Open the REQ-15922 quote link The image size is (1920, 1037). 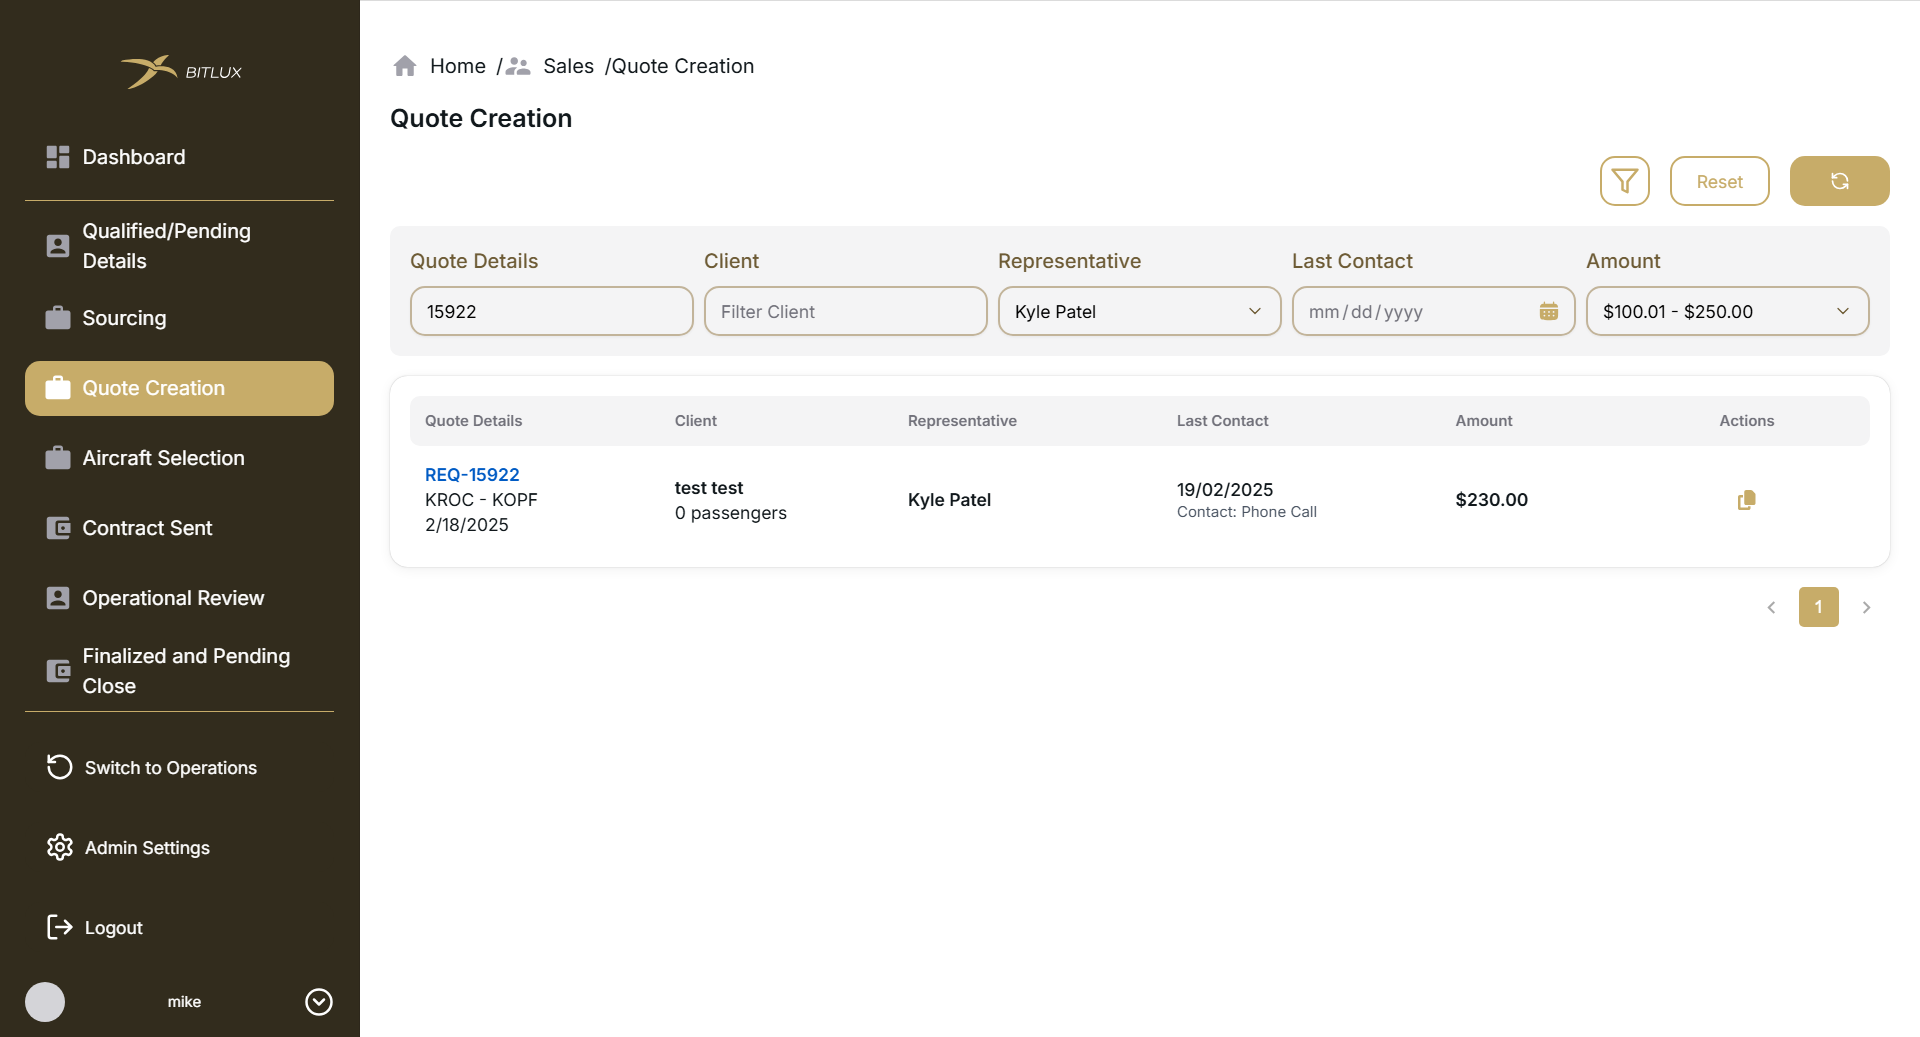pos(472,474)
